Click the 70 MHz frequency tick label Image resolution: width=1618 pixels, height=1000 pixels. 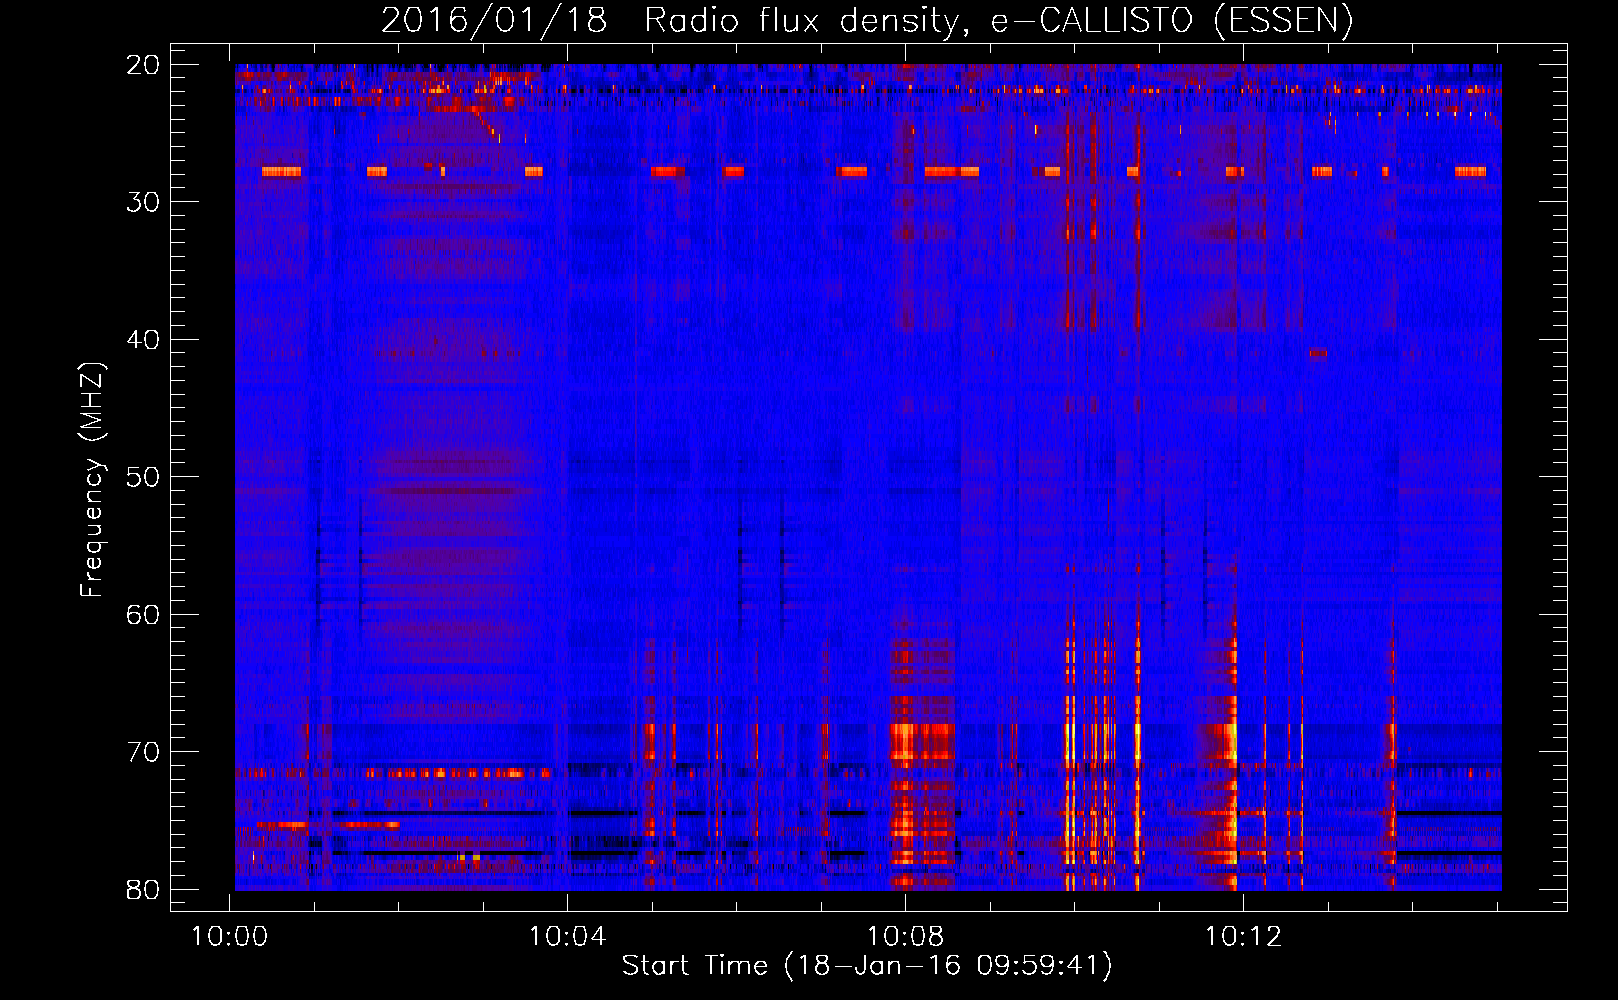pyautogui.click(x=143, y=751)
